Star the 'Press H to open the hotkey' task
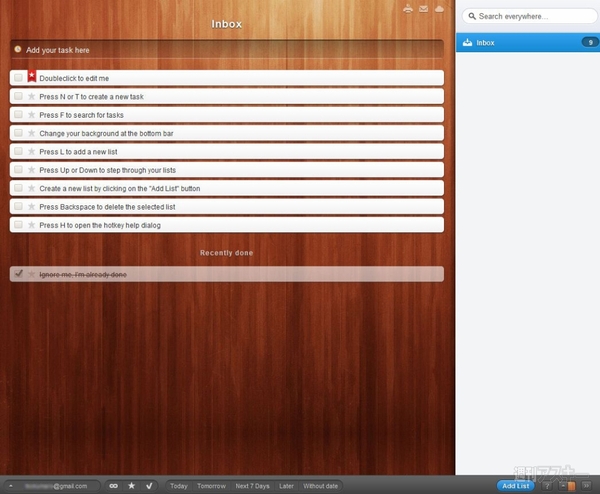The image size is (600, 494). [x=32, y=225]
